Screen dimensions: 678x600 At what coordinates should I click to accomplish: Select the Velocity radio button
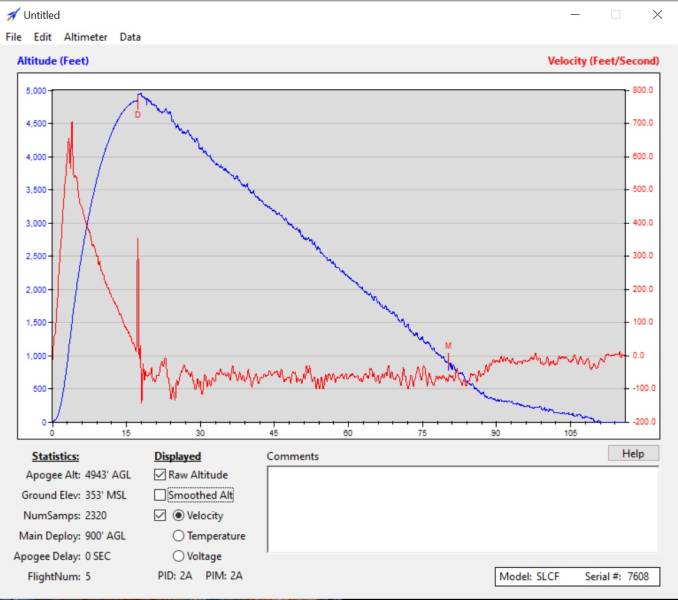coord(179,516)
